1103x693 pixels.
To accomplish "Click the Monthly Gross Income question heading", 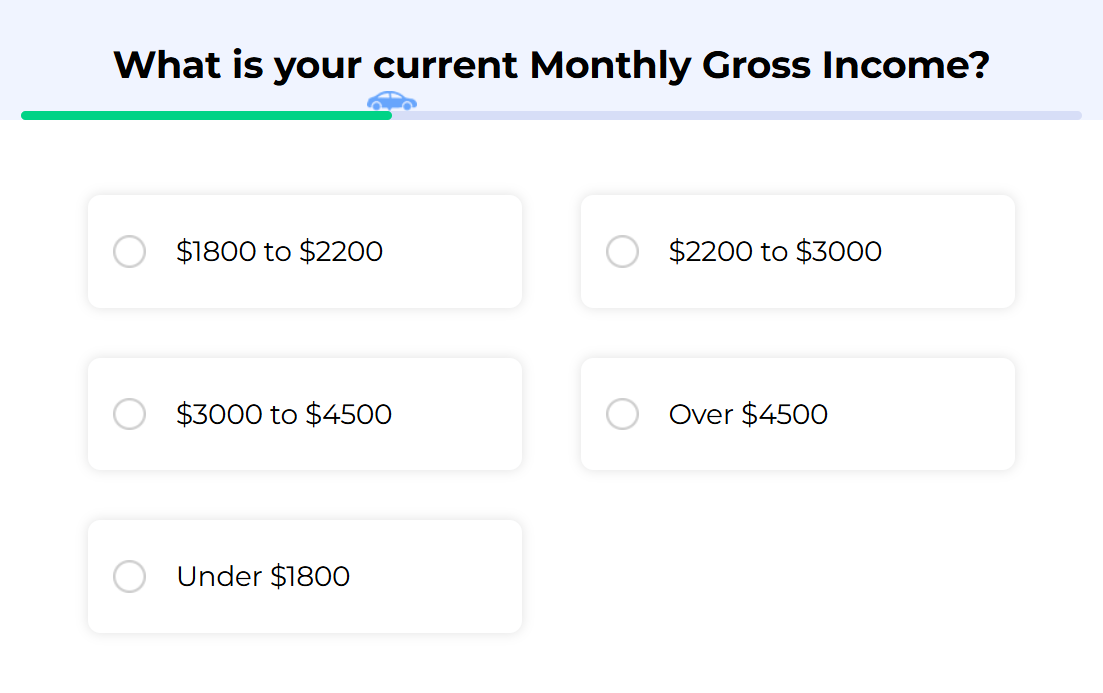I will (x=551, y=66).
